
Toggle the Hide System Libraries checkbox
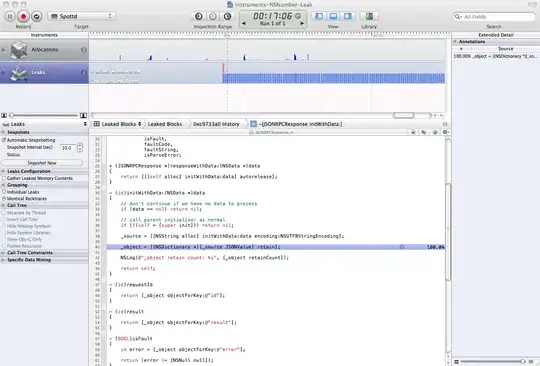[4, 233]
